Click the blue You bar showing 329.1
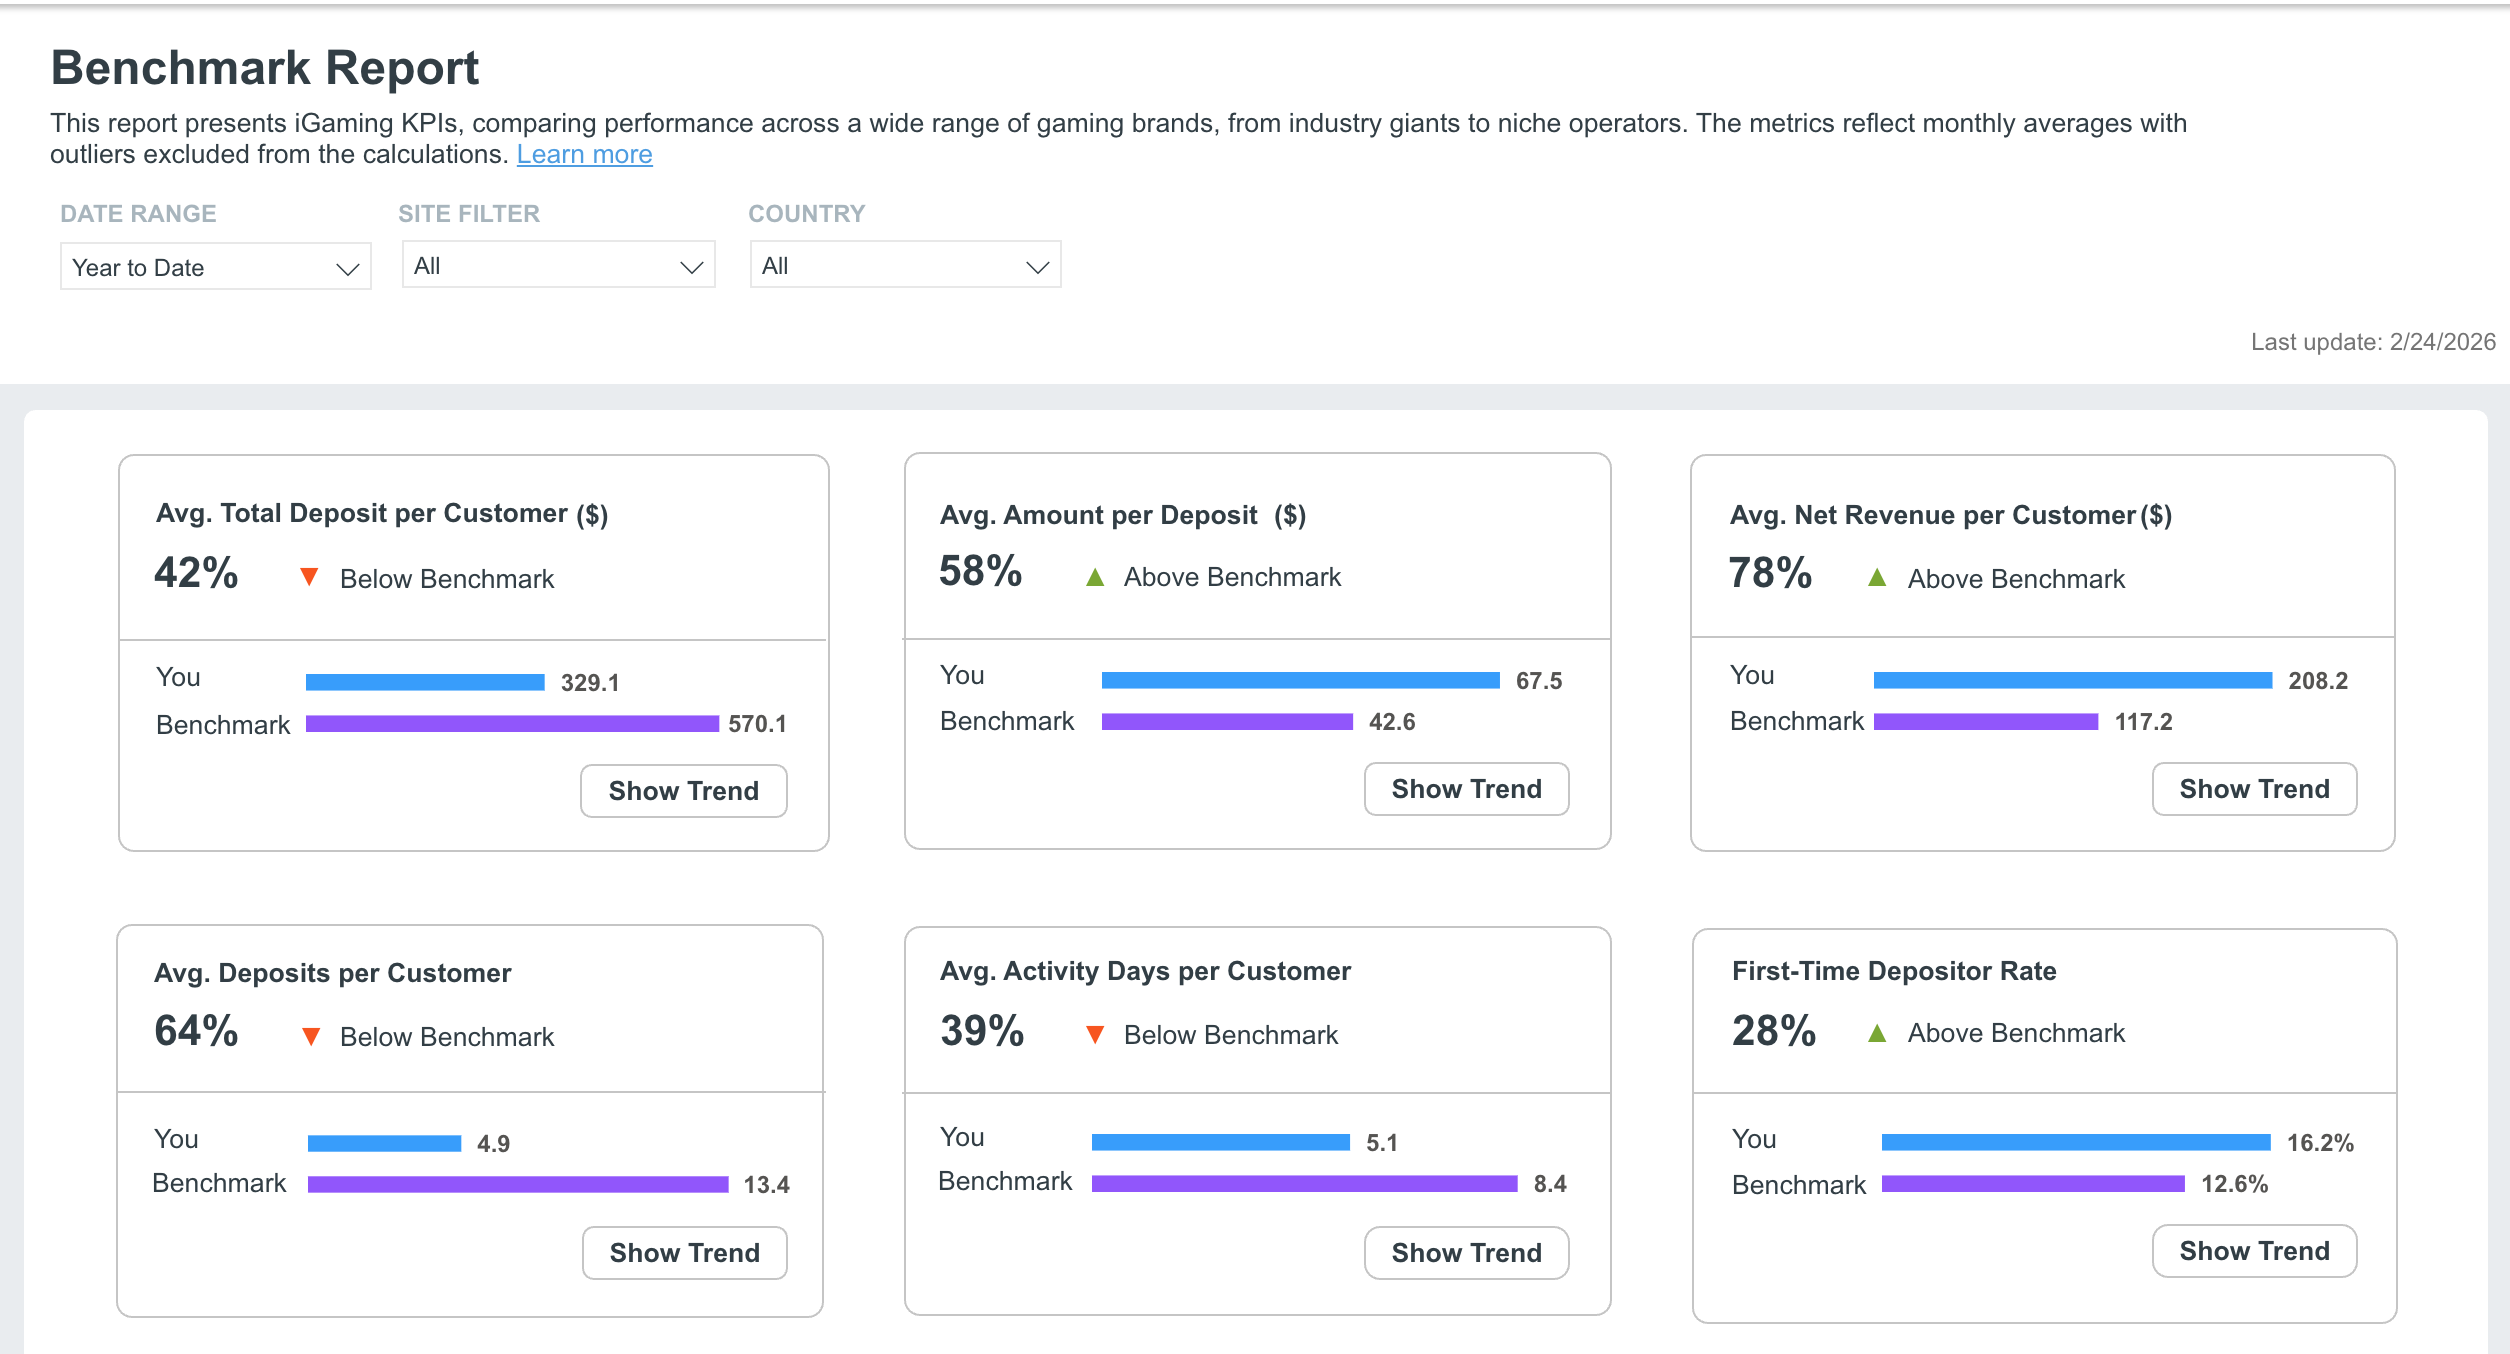2510x1354 pixels. point(425,682)
